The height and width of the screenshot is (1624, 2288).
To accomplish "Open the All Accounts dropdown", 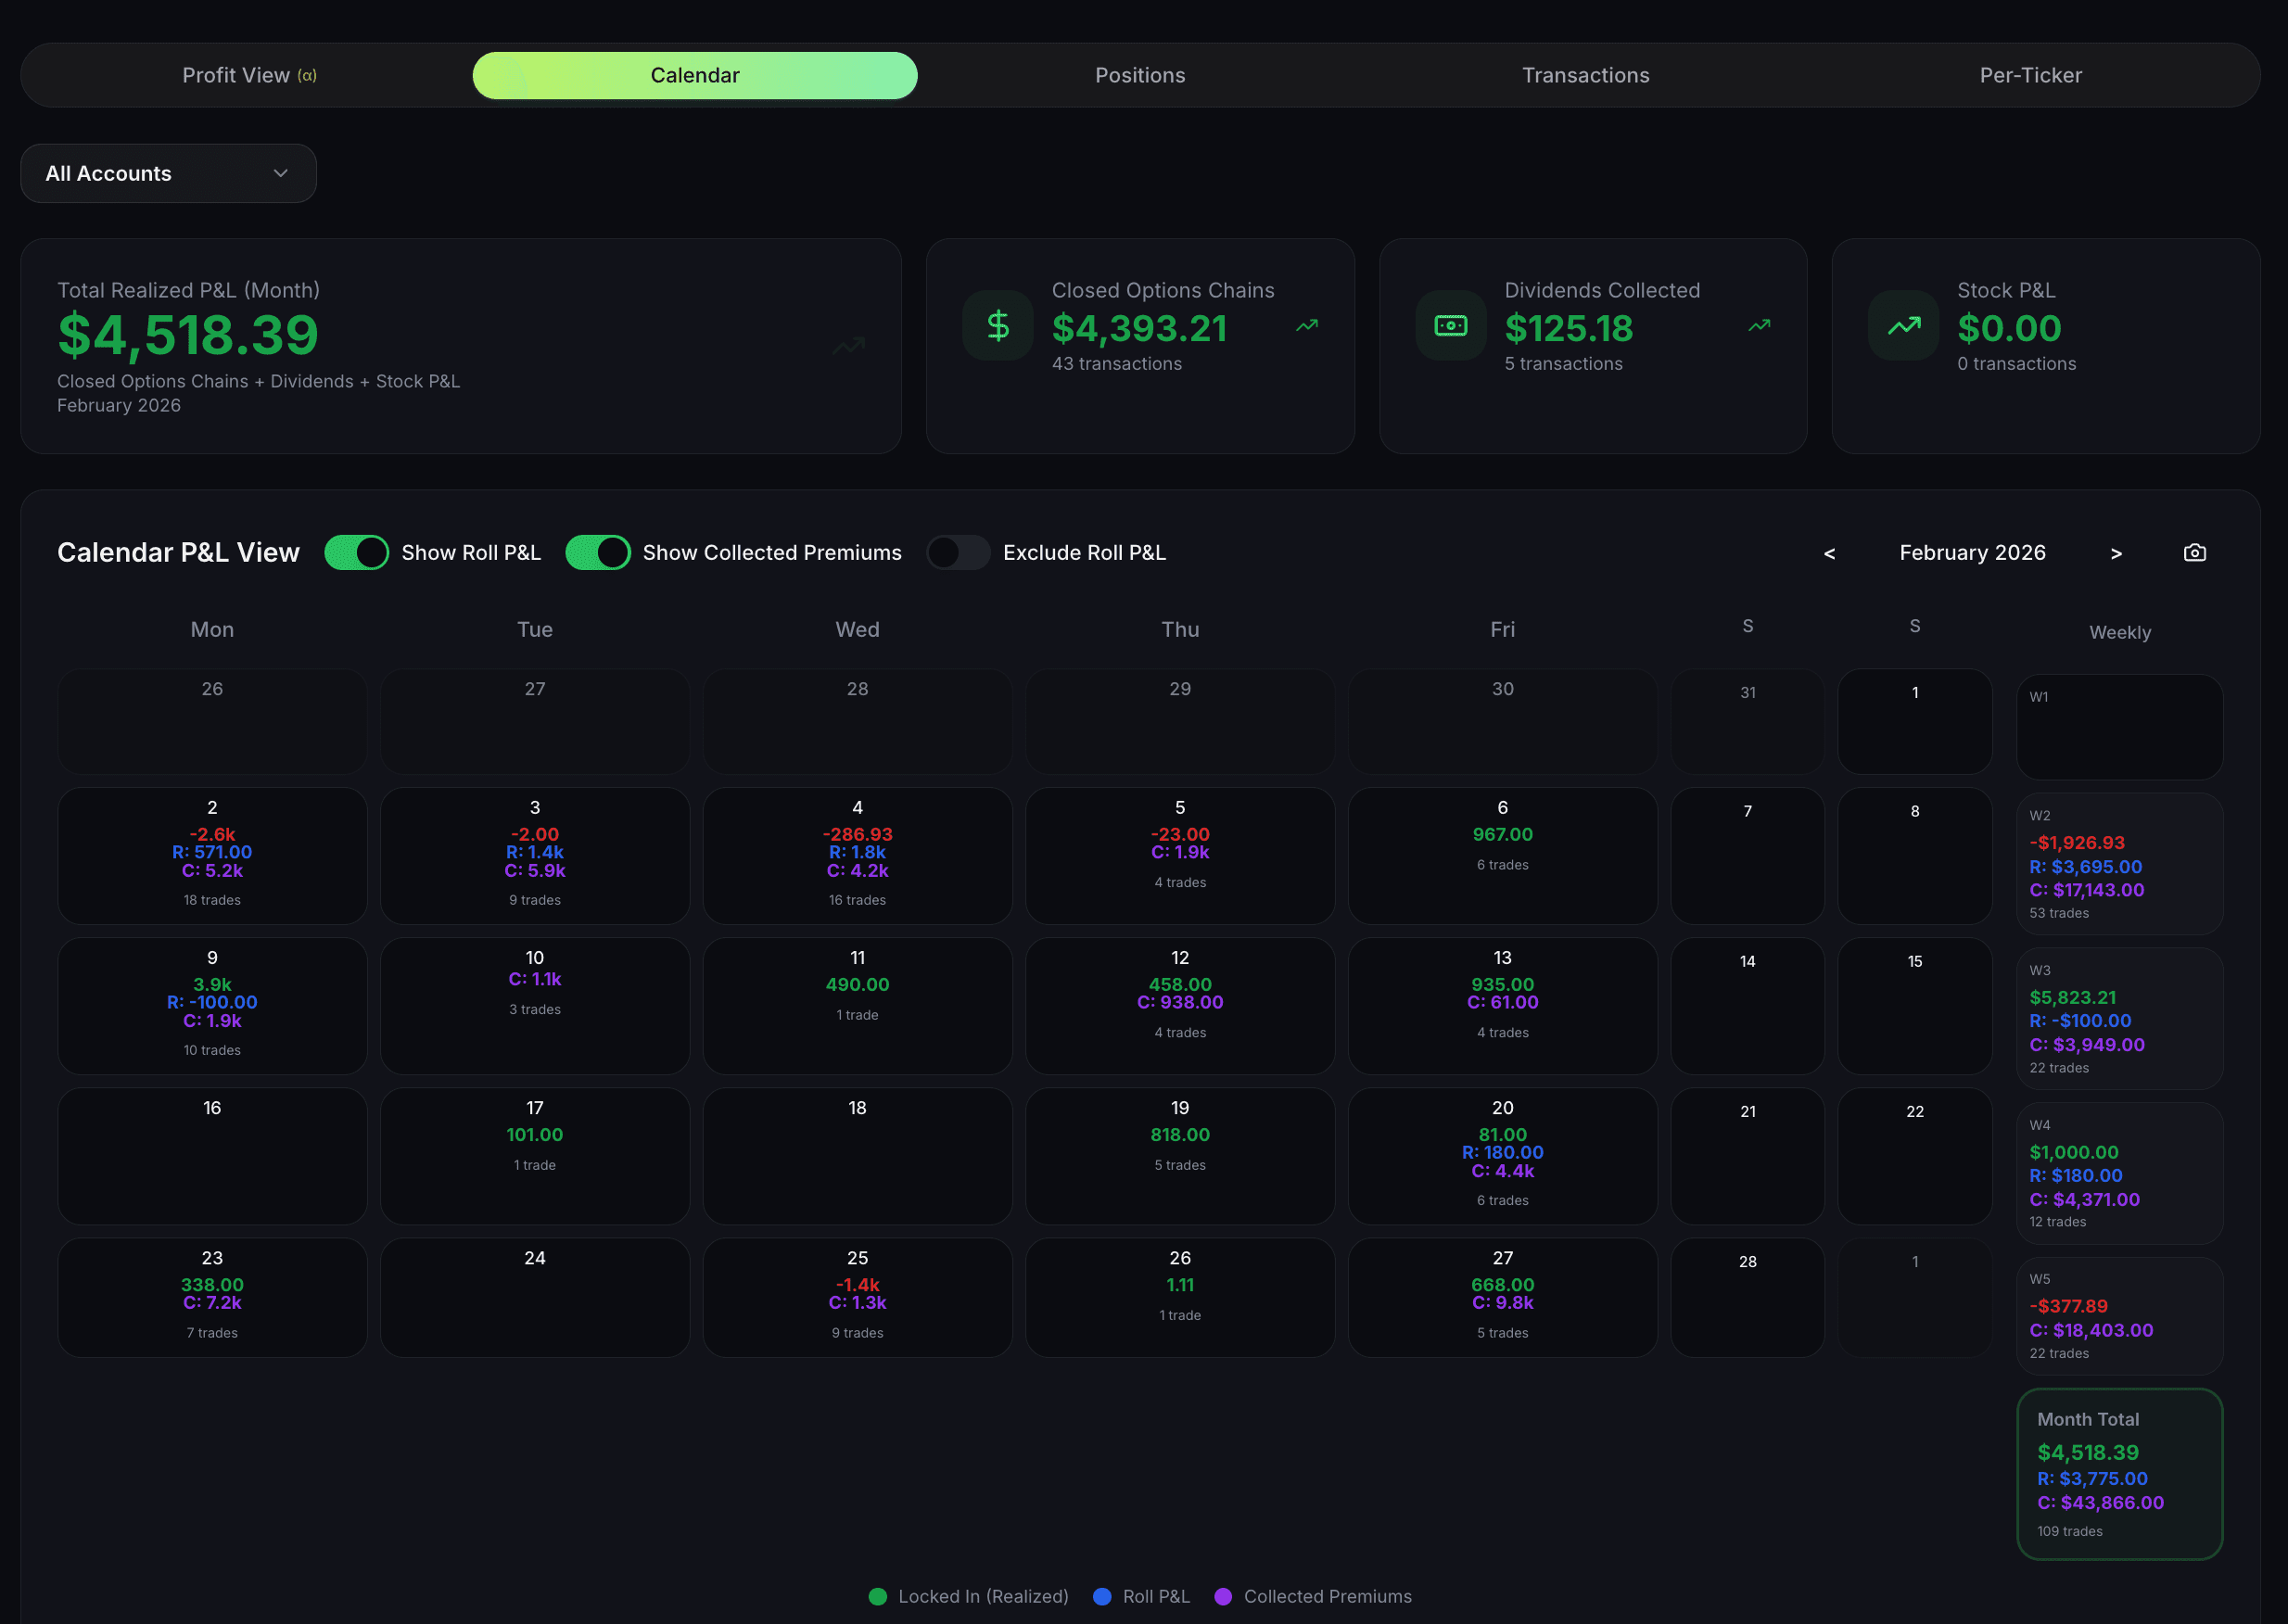I will tap(168, 174).
